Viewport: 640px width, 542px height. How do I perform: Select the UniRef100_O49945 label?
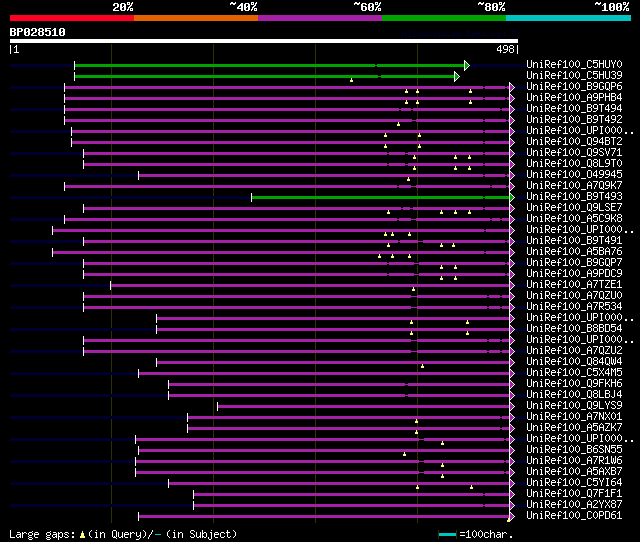(x=574, y=175)
